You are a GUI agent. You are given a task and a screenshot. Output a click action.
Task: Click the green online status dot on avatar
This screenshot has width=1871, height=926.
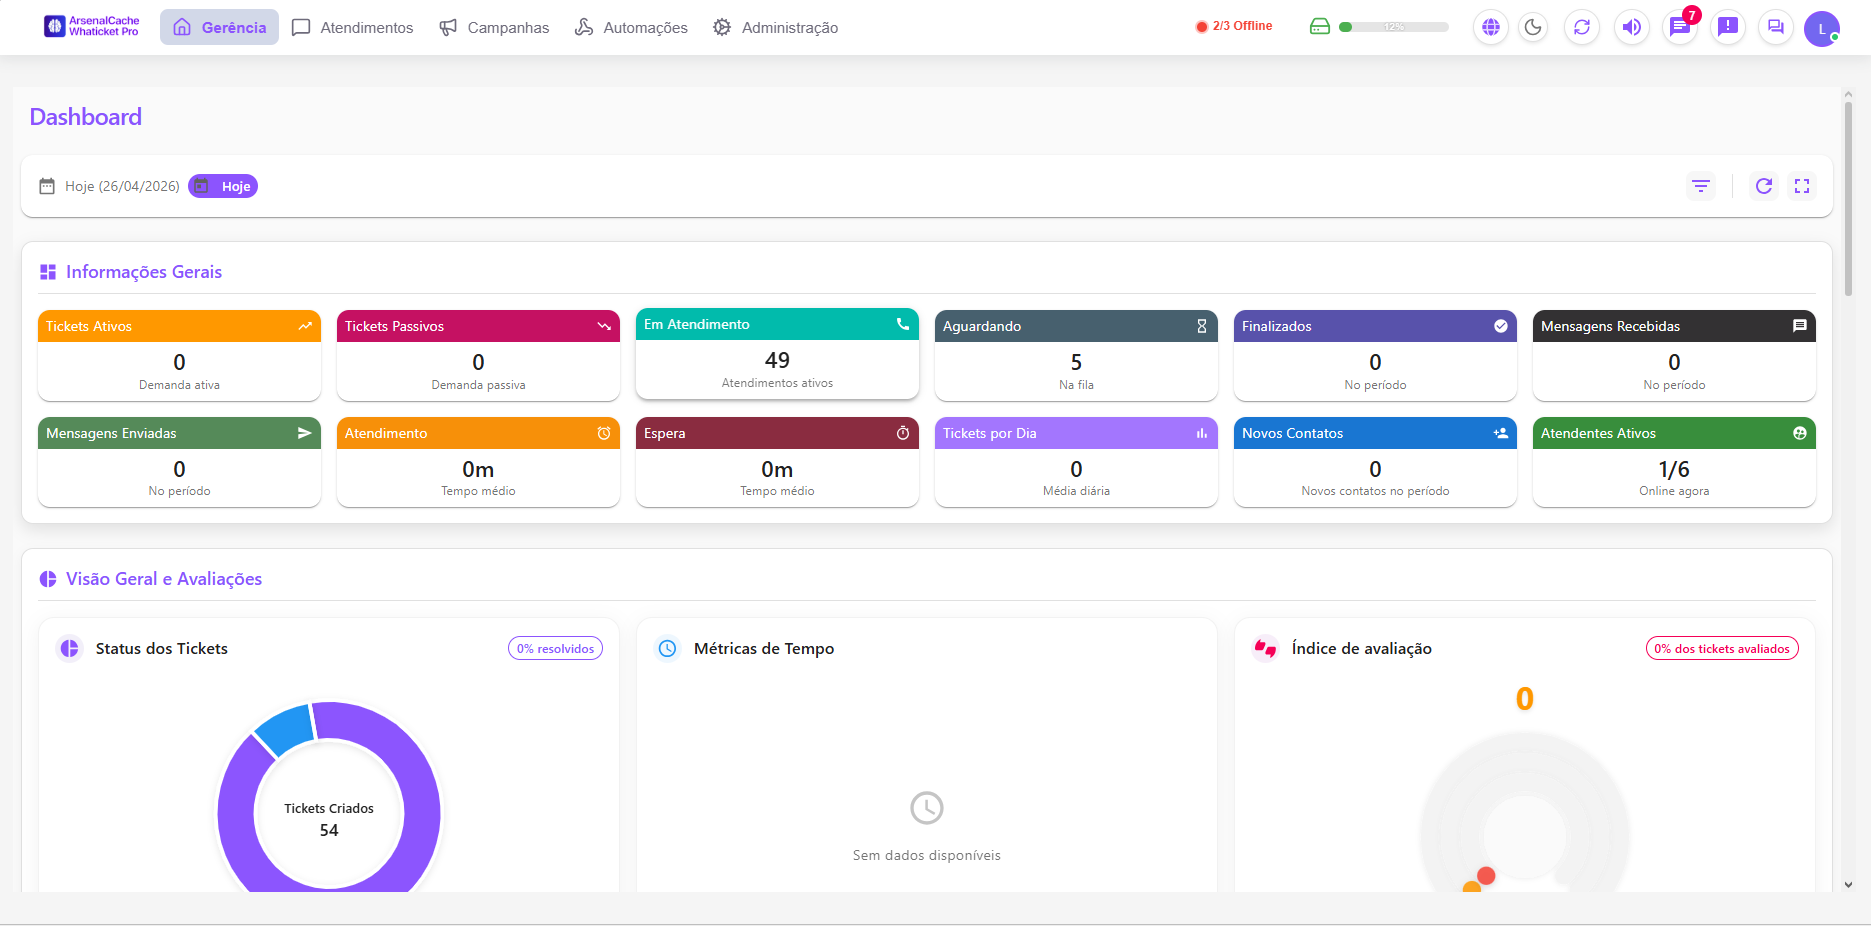(x=1834, y=38)
